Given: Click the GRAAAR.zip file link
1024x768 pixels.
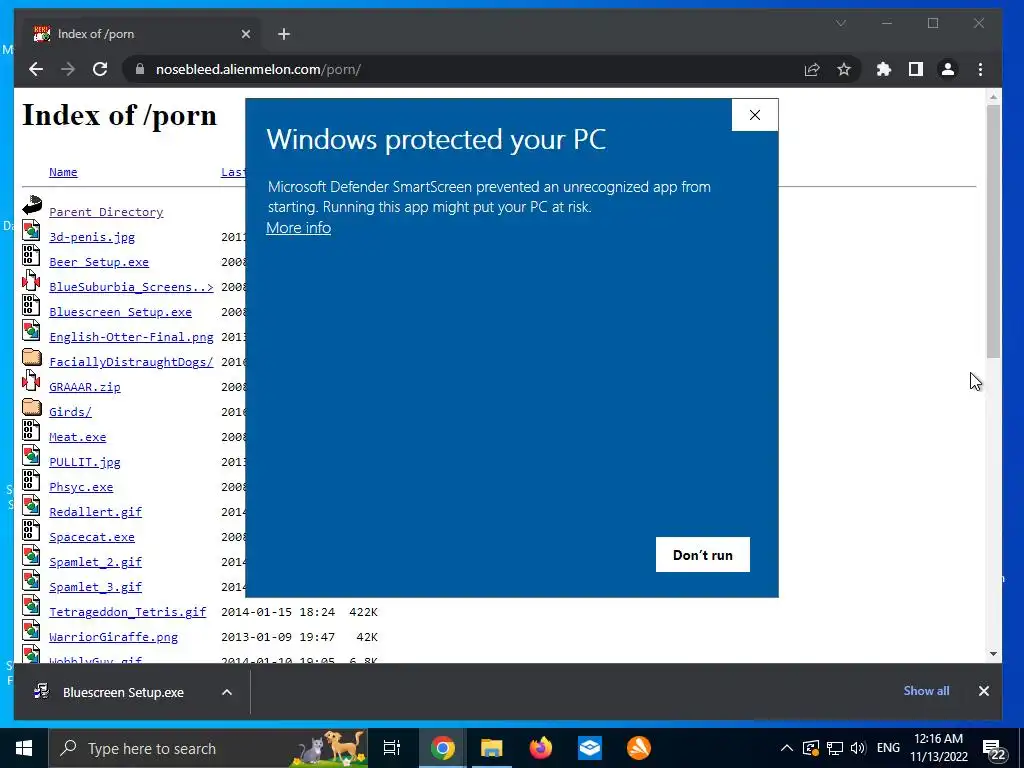Looking at the screenshot, I should pyautogui.click(x=85, y=387).
